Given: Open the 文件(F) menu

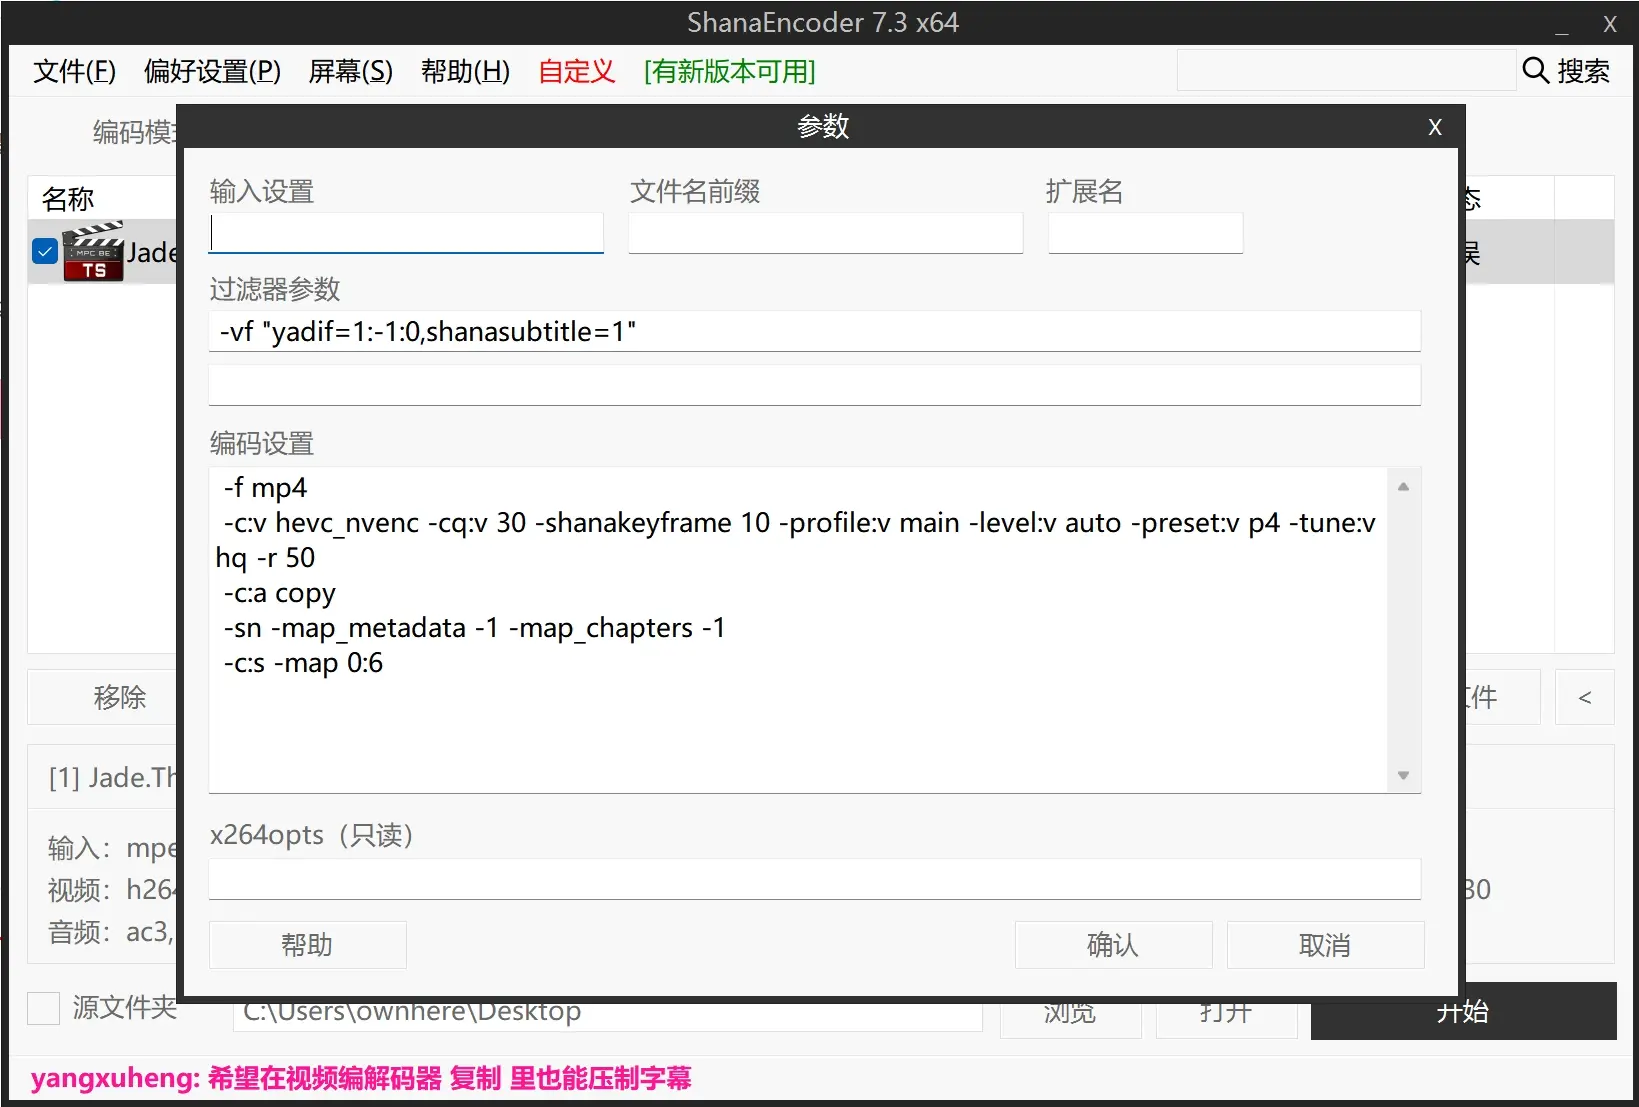Looking at the screenshot, I should coord(75,72).
